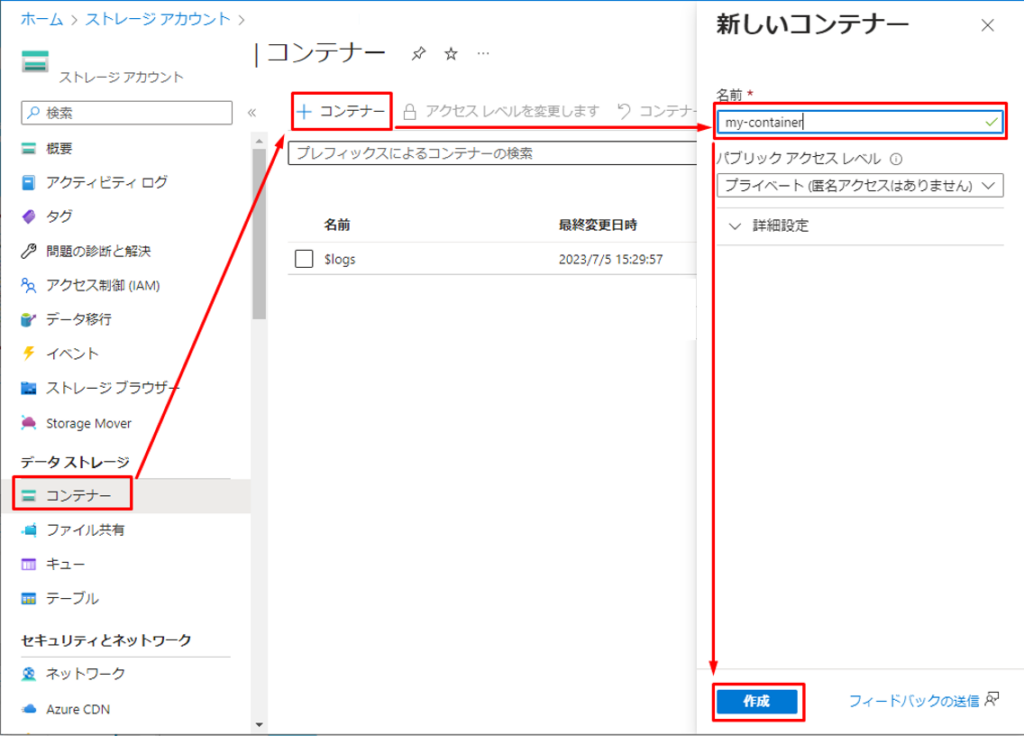Click the Azure CDN cloud icon
1024x736 pixels.
tap(29, 709)
